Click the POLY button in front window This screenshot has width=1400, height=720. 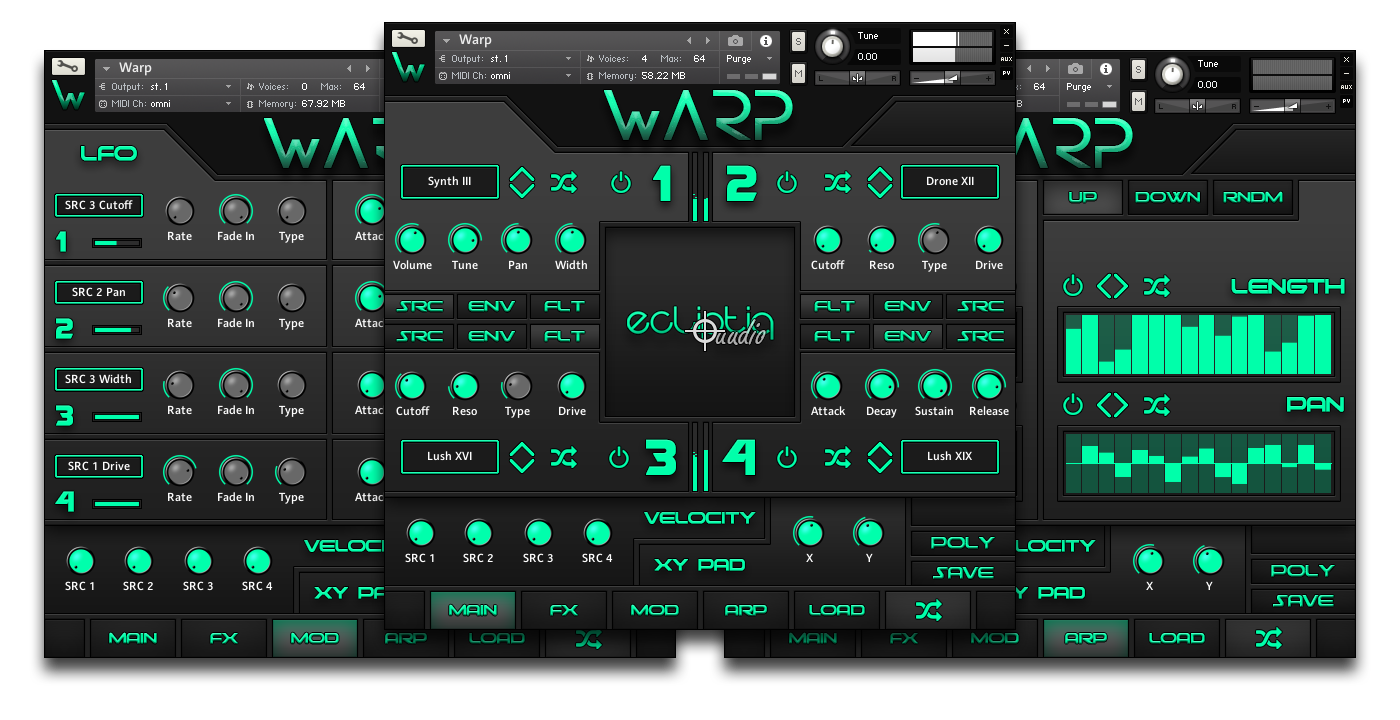click(962, 543)
